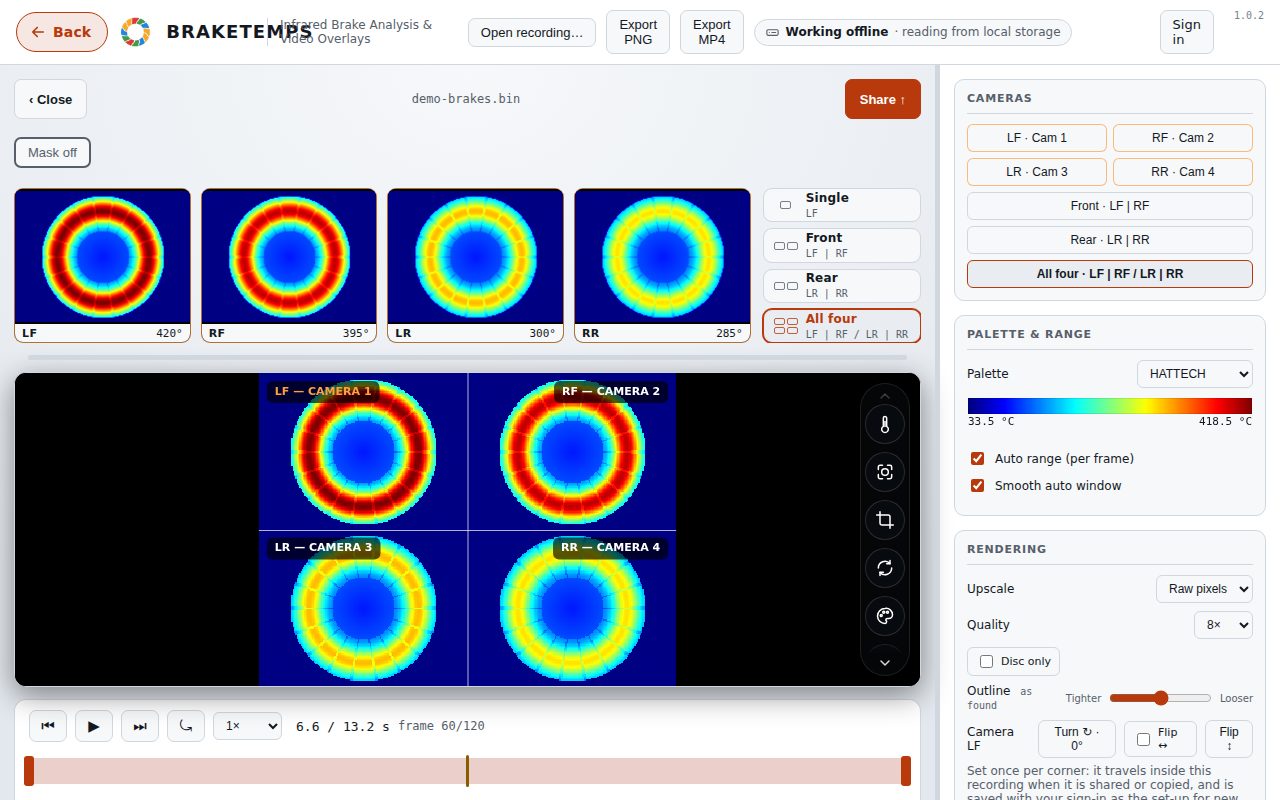The height and width of the screenshot is (800, 1280).
Task: Open the color palette tool
Action: (884, 616)
